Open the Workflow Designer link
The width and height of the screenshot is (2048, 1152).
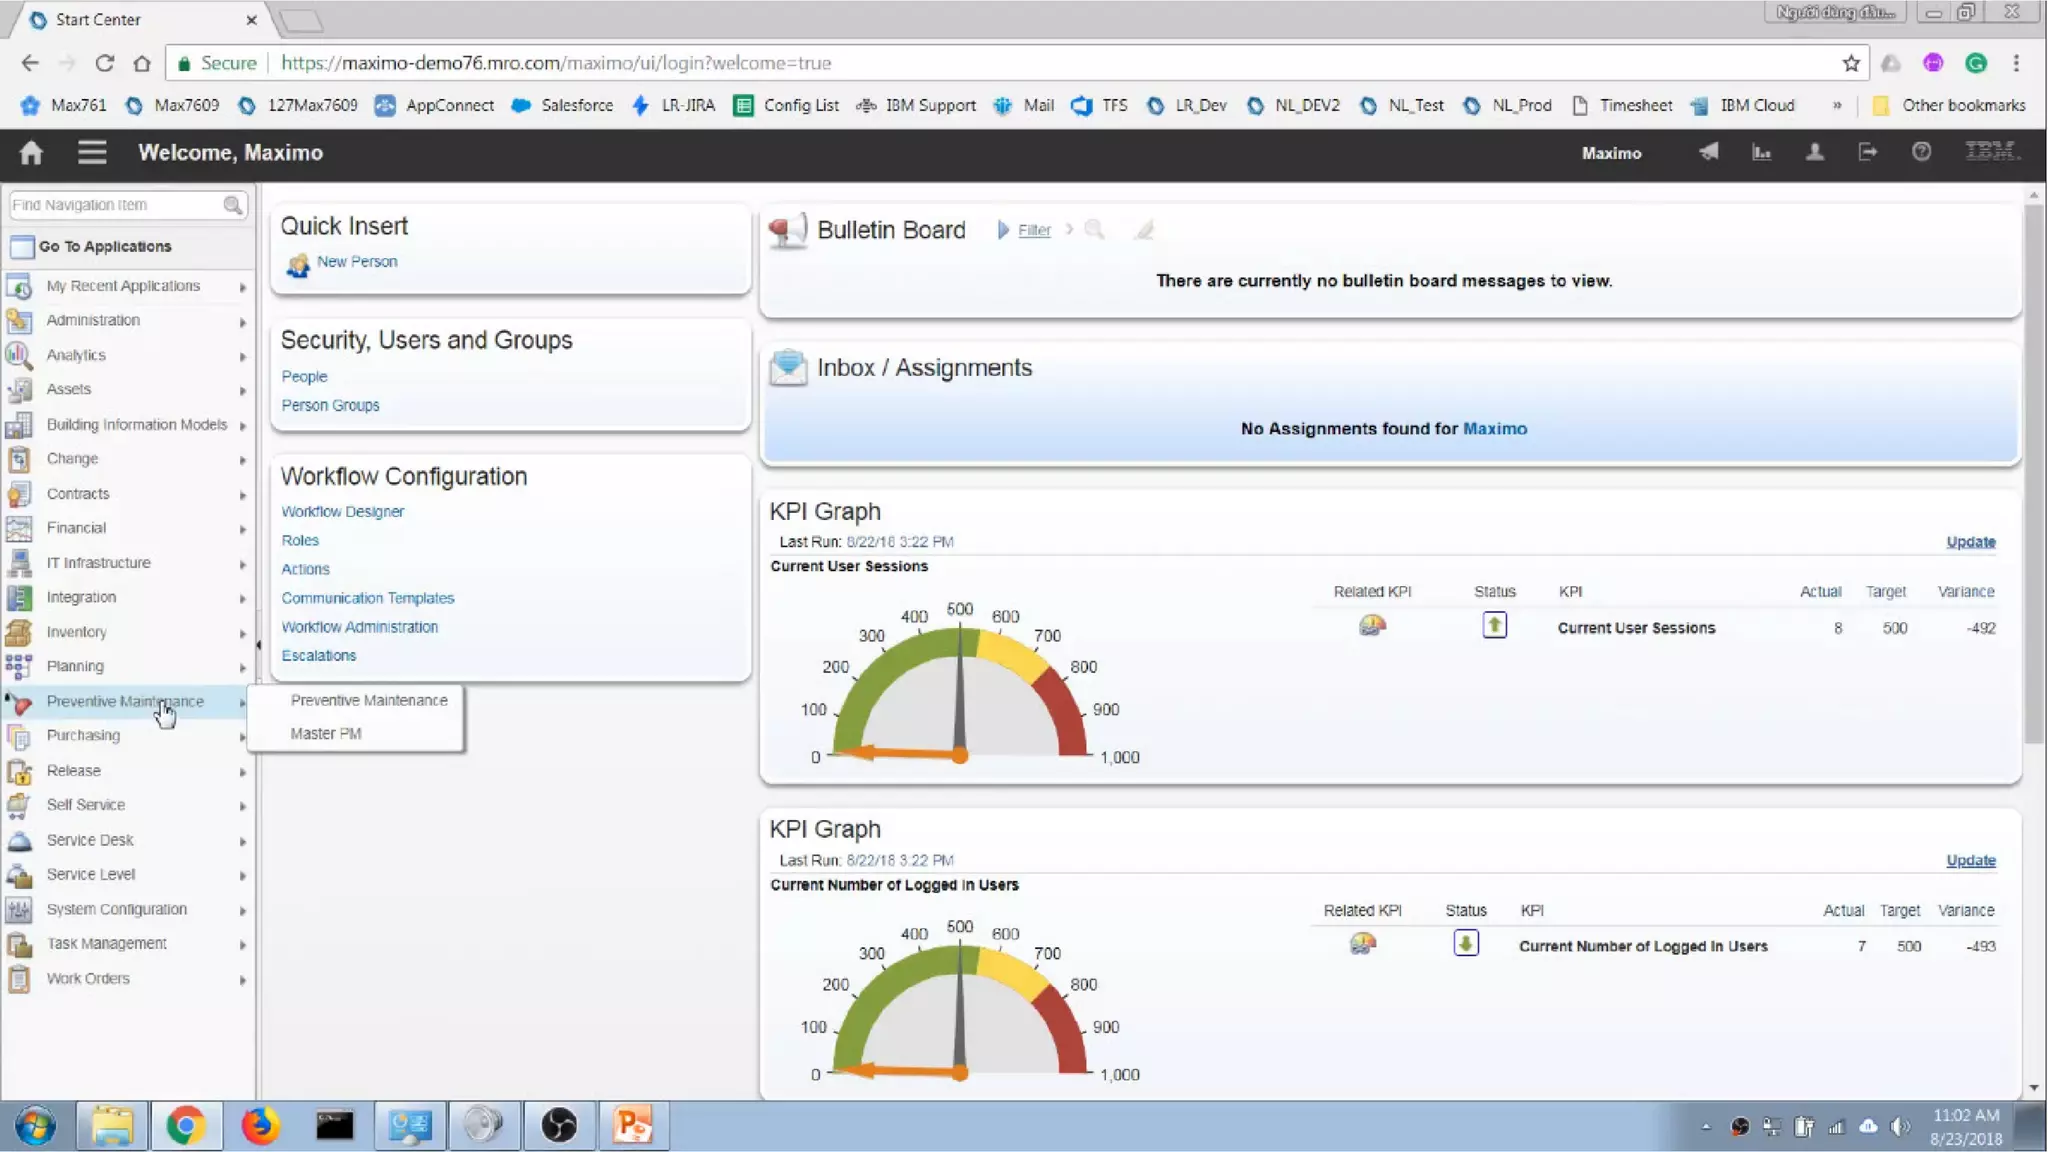click(x=342, y=511)
